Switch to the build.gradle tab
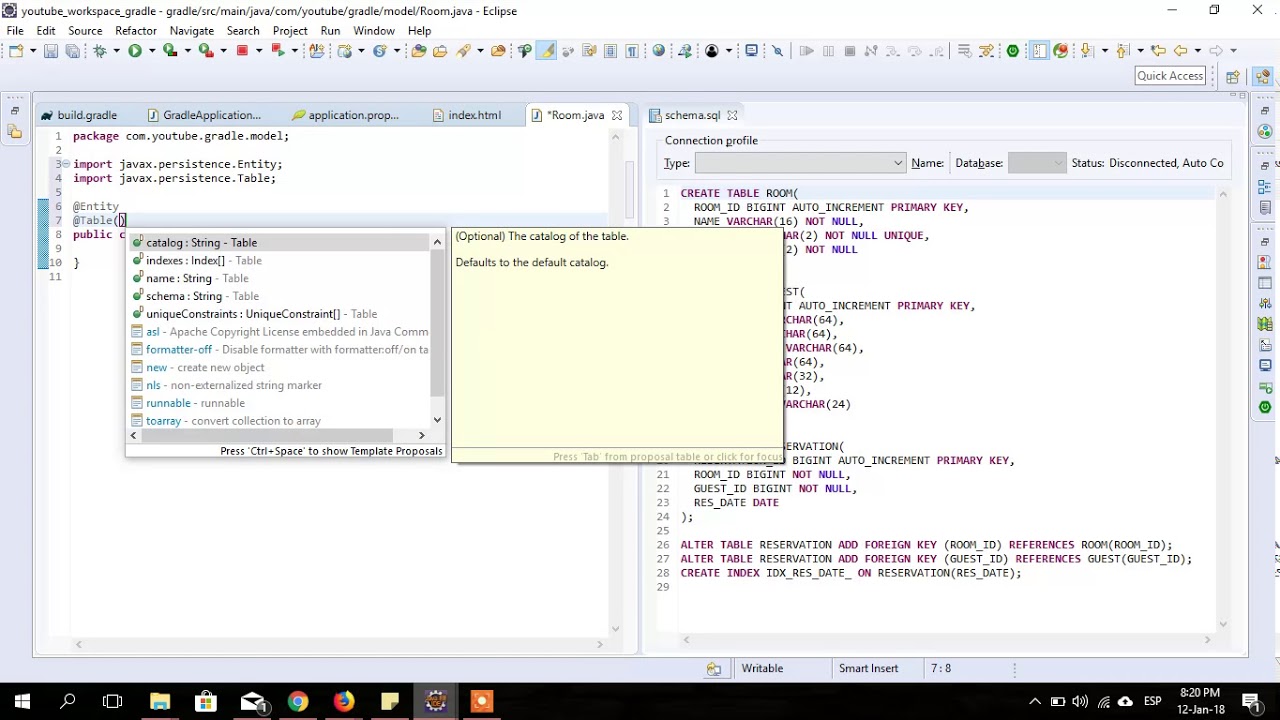Screen dimensions: 1280x720 click(87, 115)
